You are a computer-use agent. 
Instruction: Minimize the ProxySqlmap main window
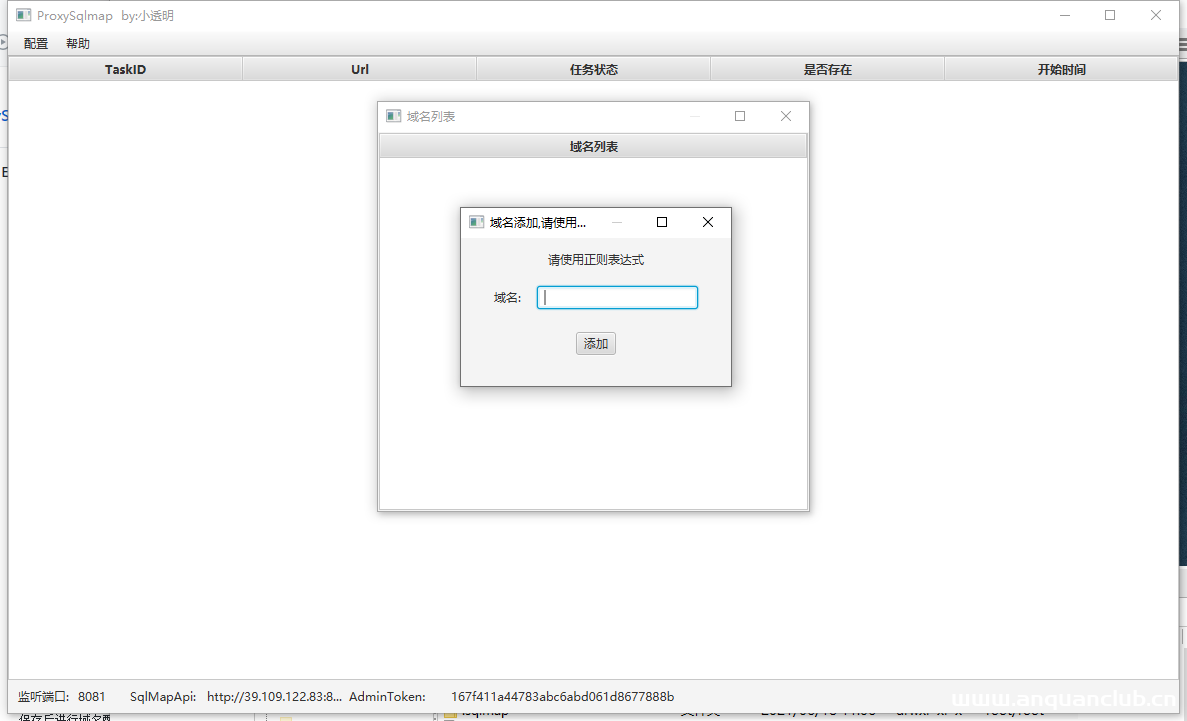(1064, 16)
